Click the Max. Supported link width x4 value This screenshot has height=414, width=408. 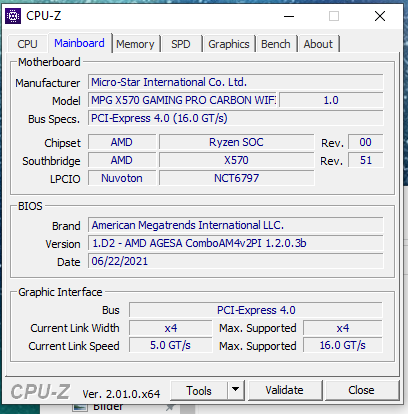(x=343, y=328)
